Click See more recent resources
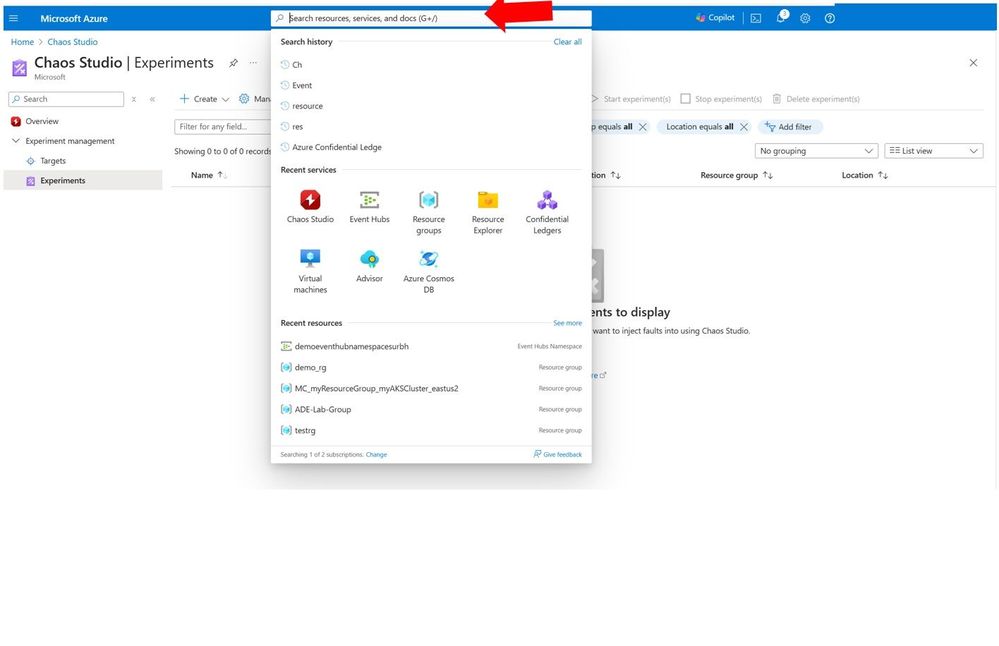 (x=567, y=323)
